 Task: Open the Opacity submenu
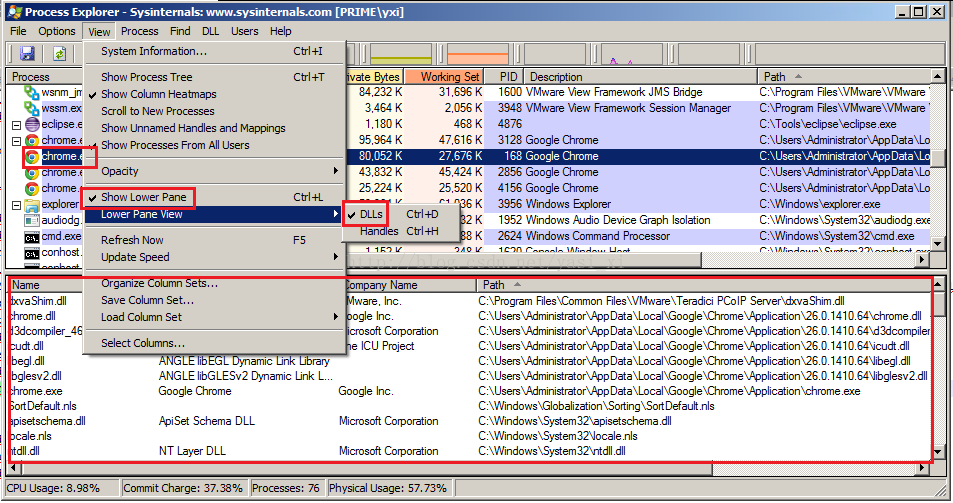(x=213, y=171)
